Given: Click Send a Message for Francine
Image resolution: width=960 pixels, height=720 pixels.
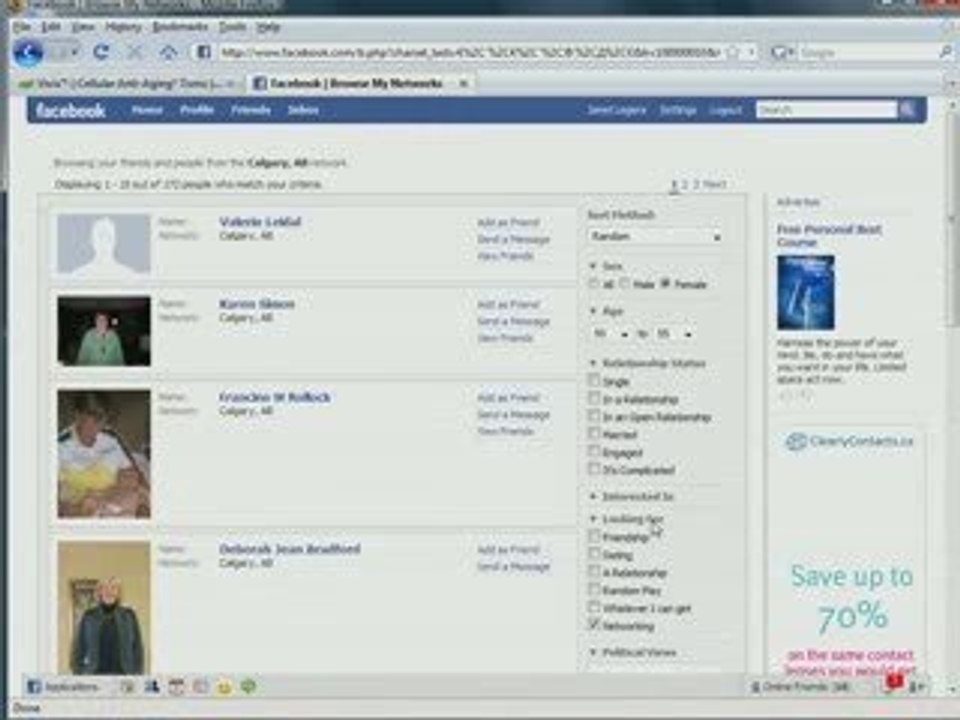Looking at the screenshot, I should pyautogui.click(x=513, y=415).
